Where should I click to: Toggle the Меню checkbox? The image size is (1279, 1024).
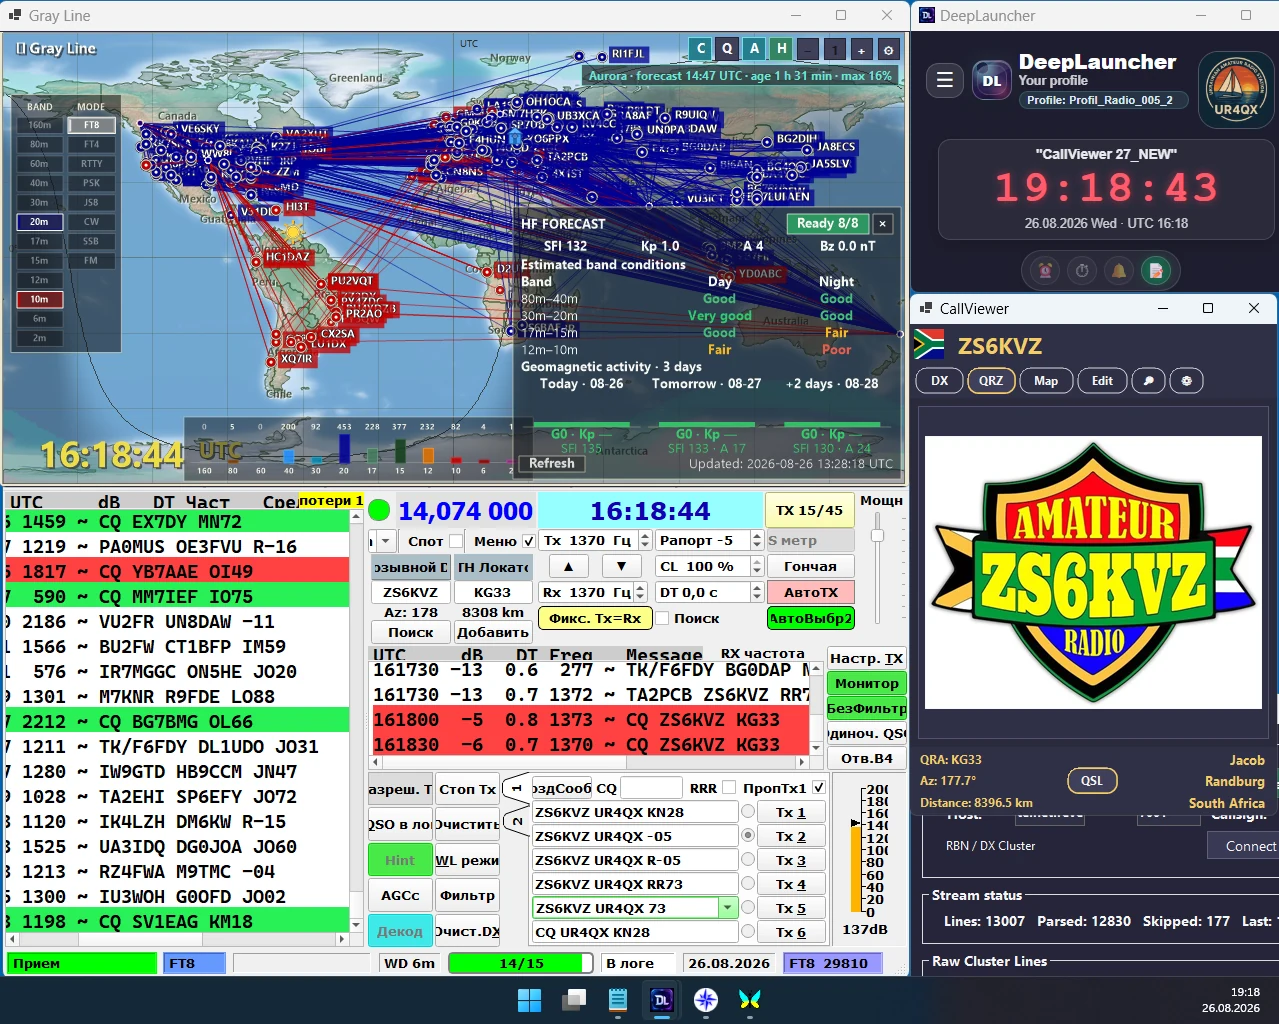[x=529, y=541]
